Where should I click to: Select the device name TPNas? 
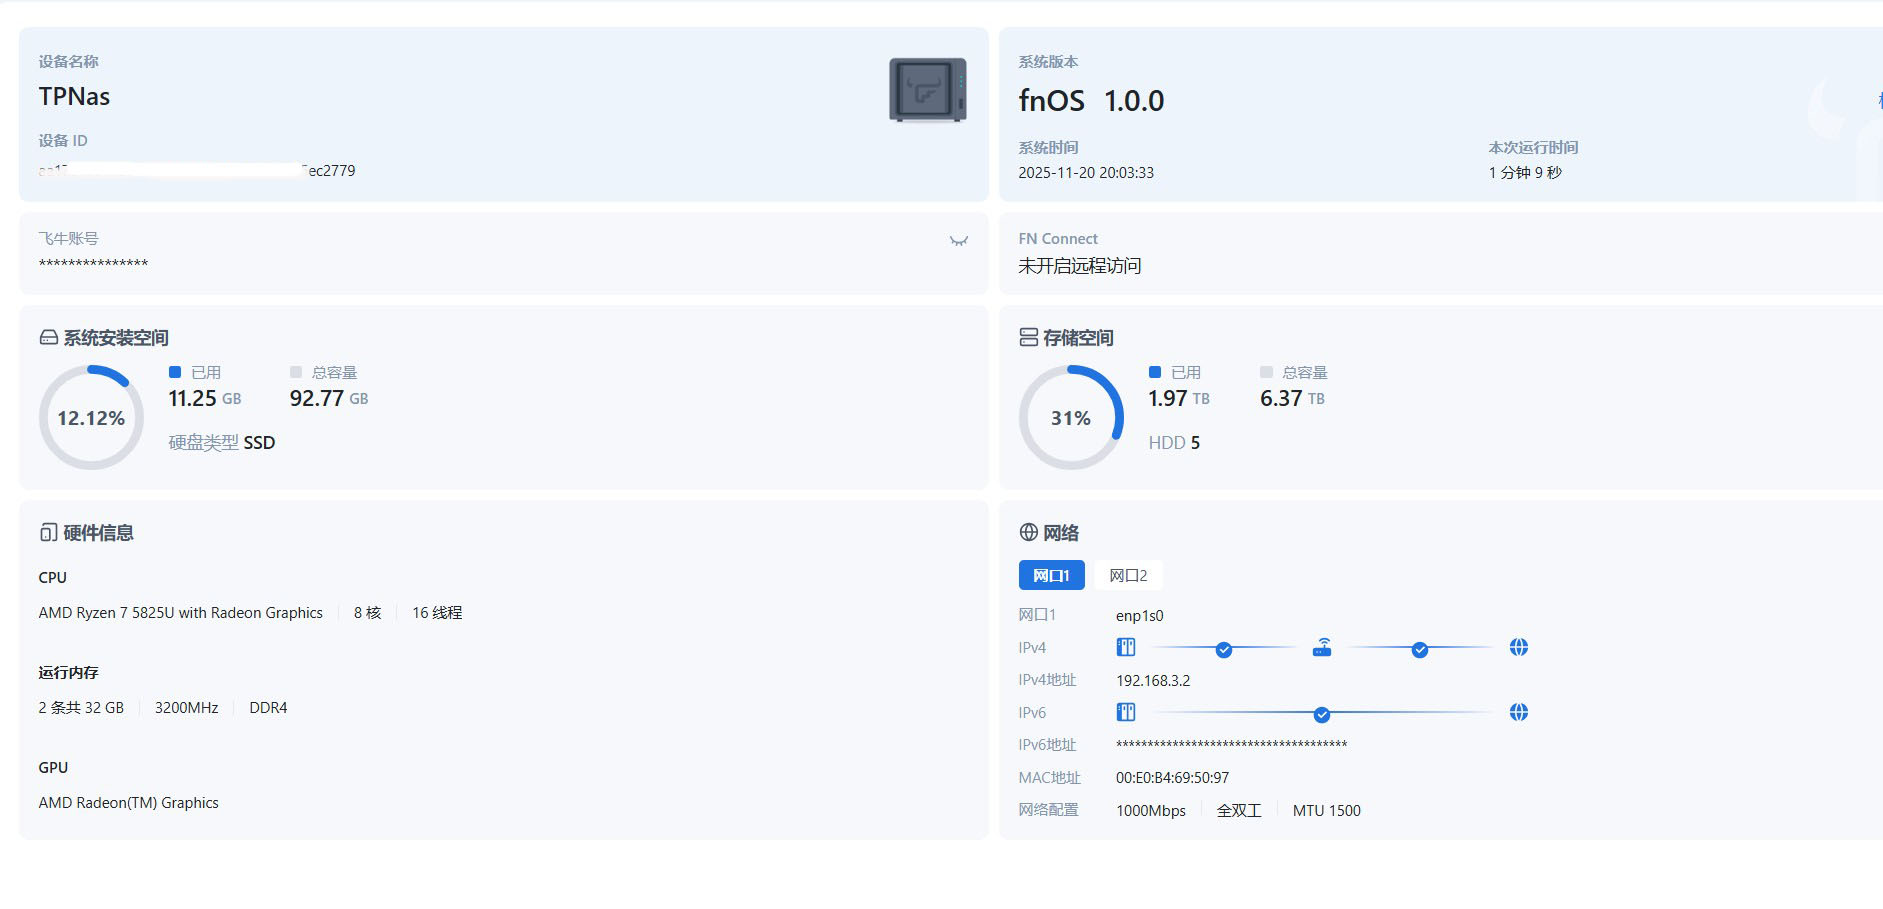pyautogui.click(x=74, y=97)
